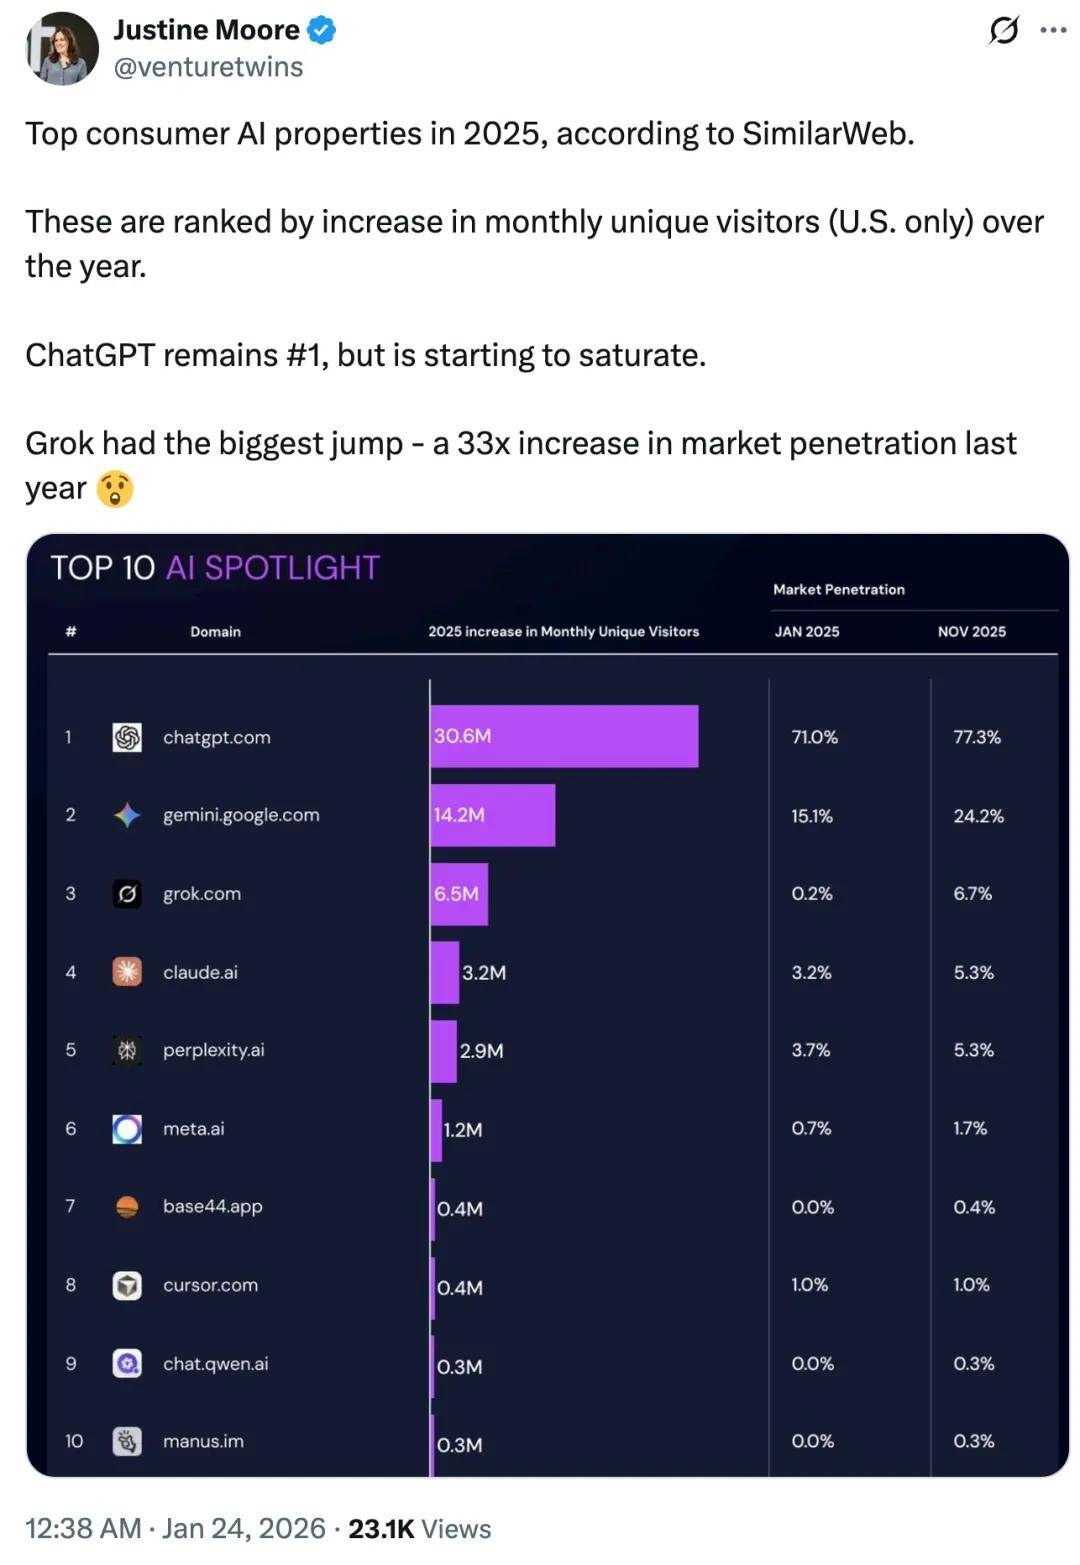Viewport: 1080px width, 1565px height.
Task: Click the base44 orange logo icon
Action: pos(127,1207)
